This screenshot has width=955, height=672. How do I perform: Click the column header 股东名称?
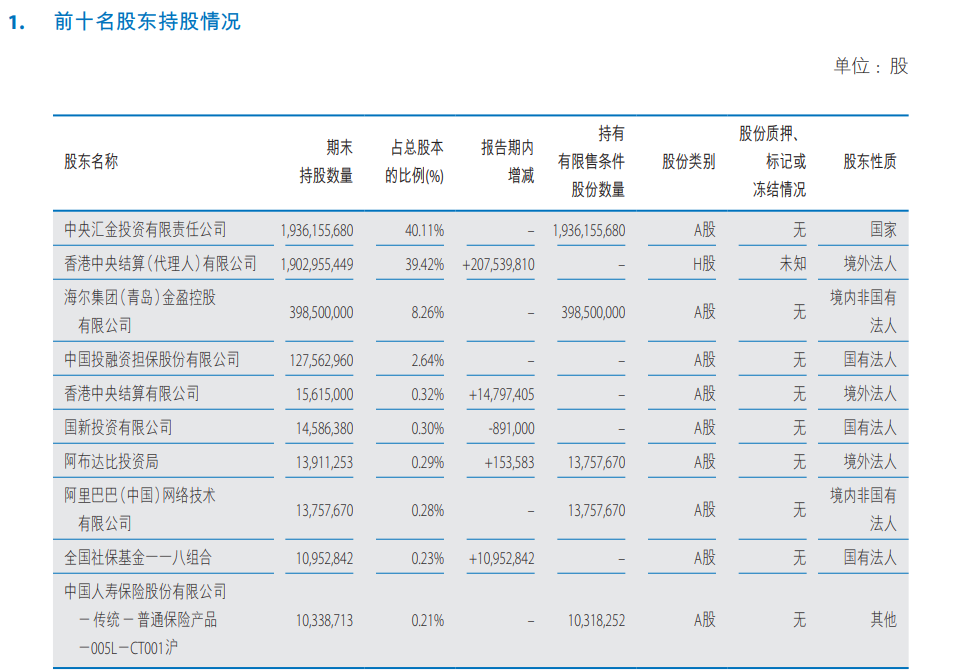(91, 161)
